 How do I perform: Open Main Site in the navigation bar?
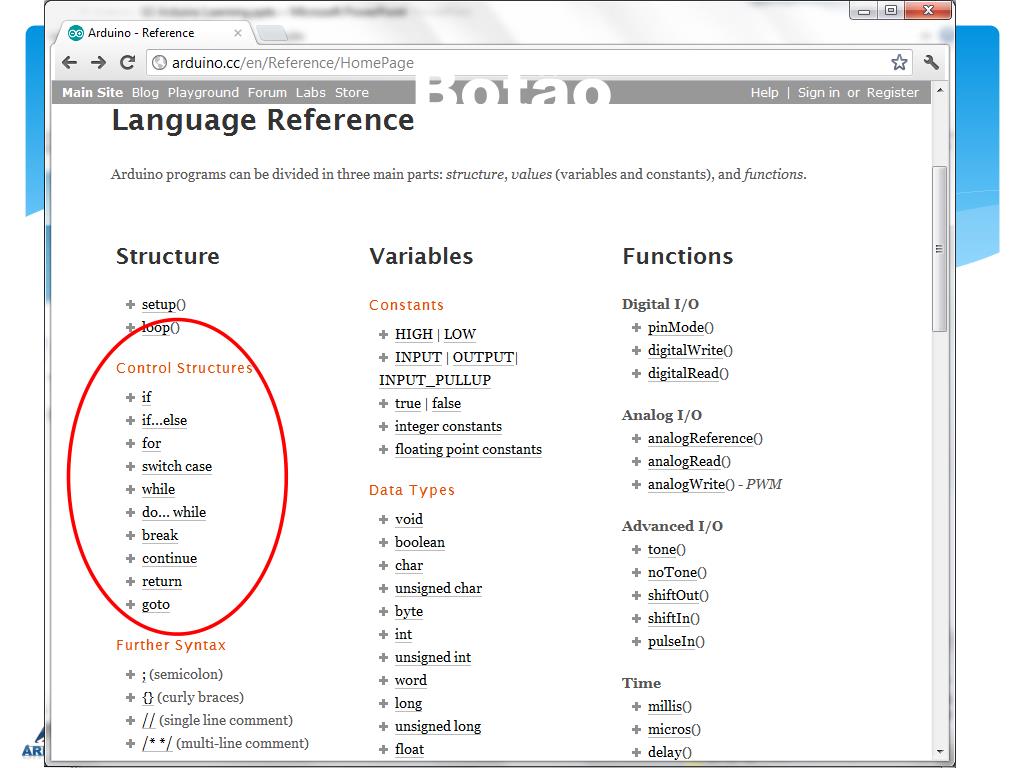[x=93, y=93]
